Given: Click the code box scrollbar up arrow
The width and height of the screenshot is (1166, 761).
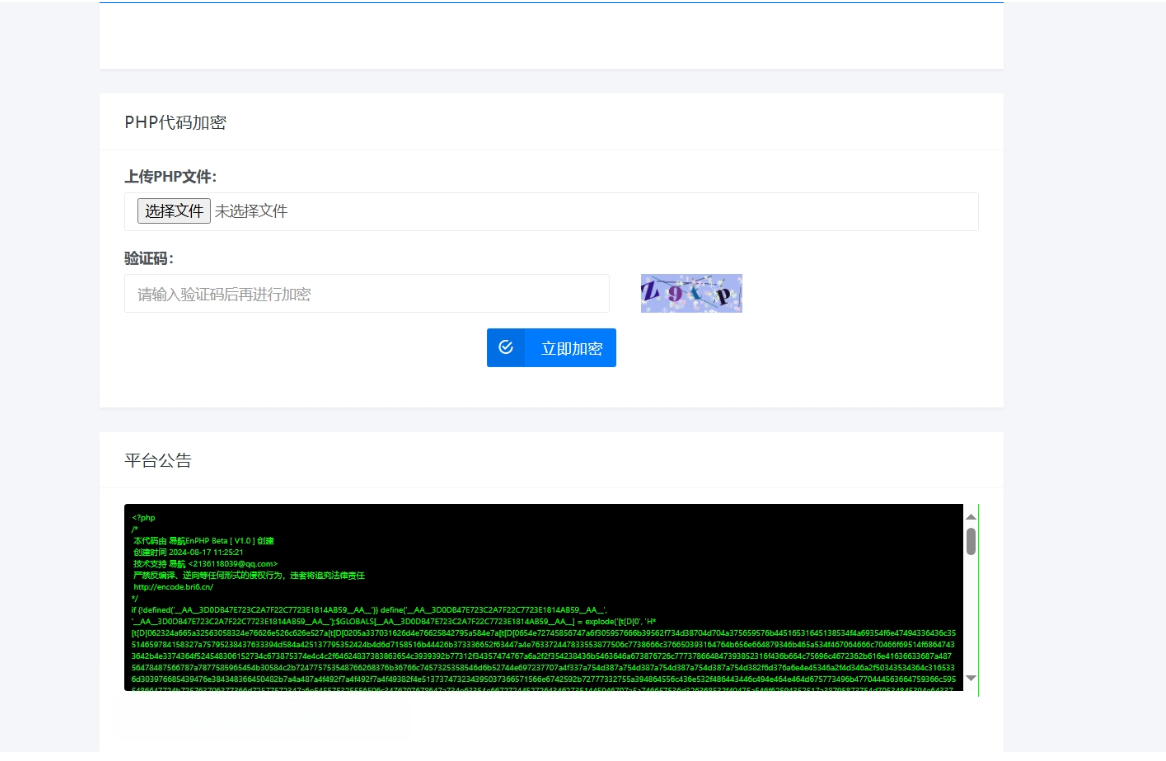Looking at the screenshot, I should coord(971,517).
